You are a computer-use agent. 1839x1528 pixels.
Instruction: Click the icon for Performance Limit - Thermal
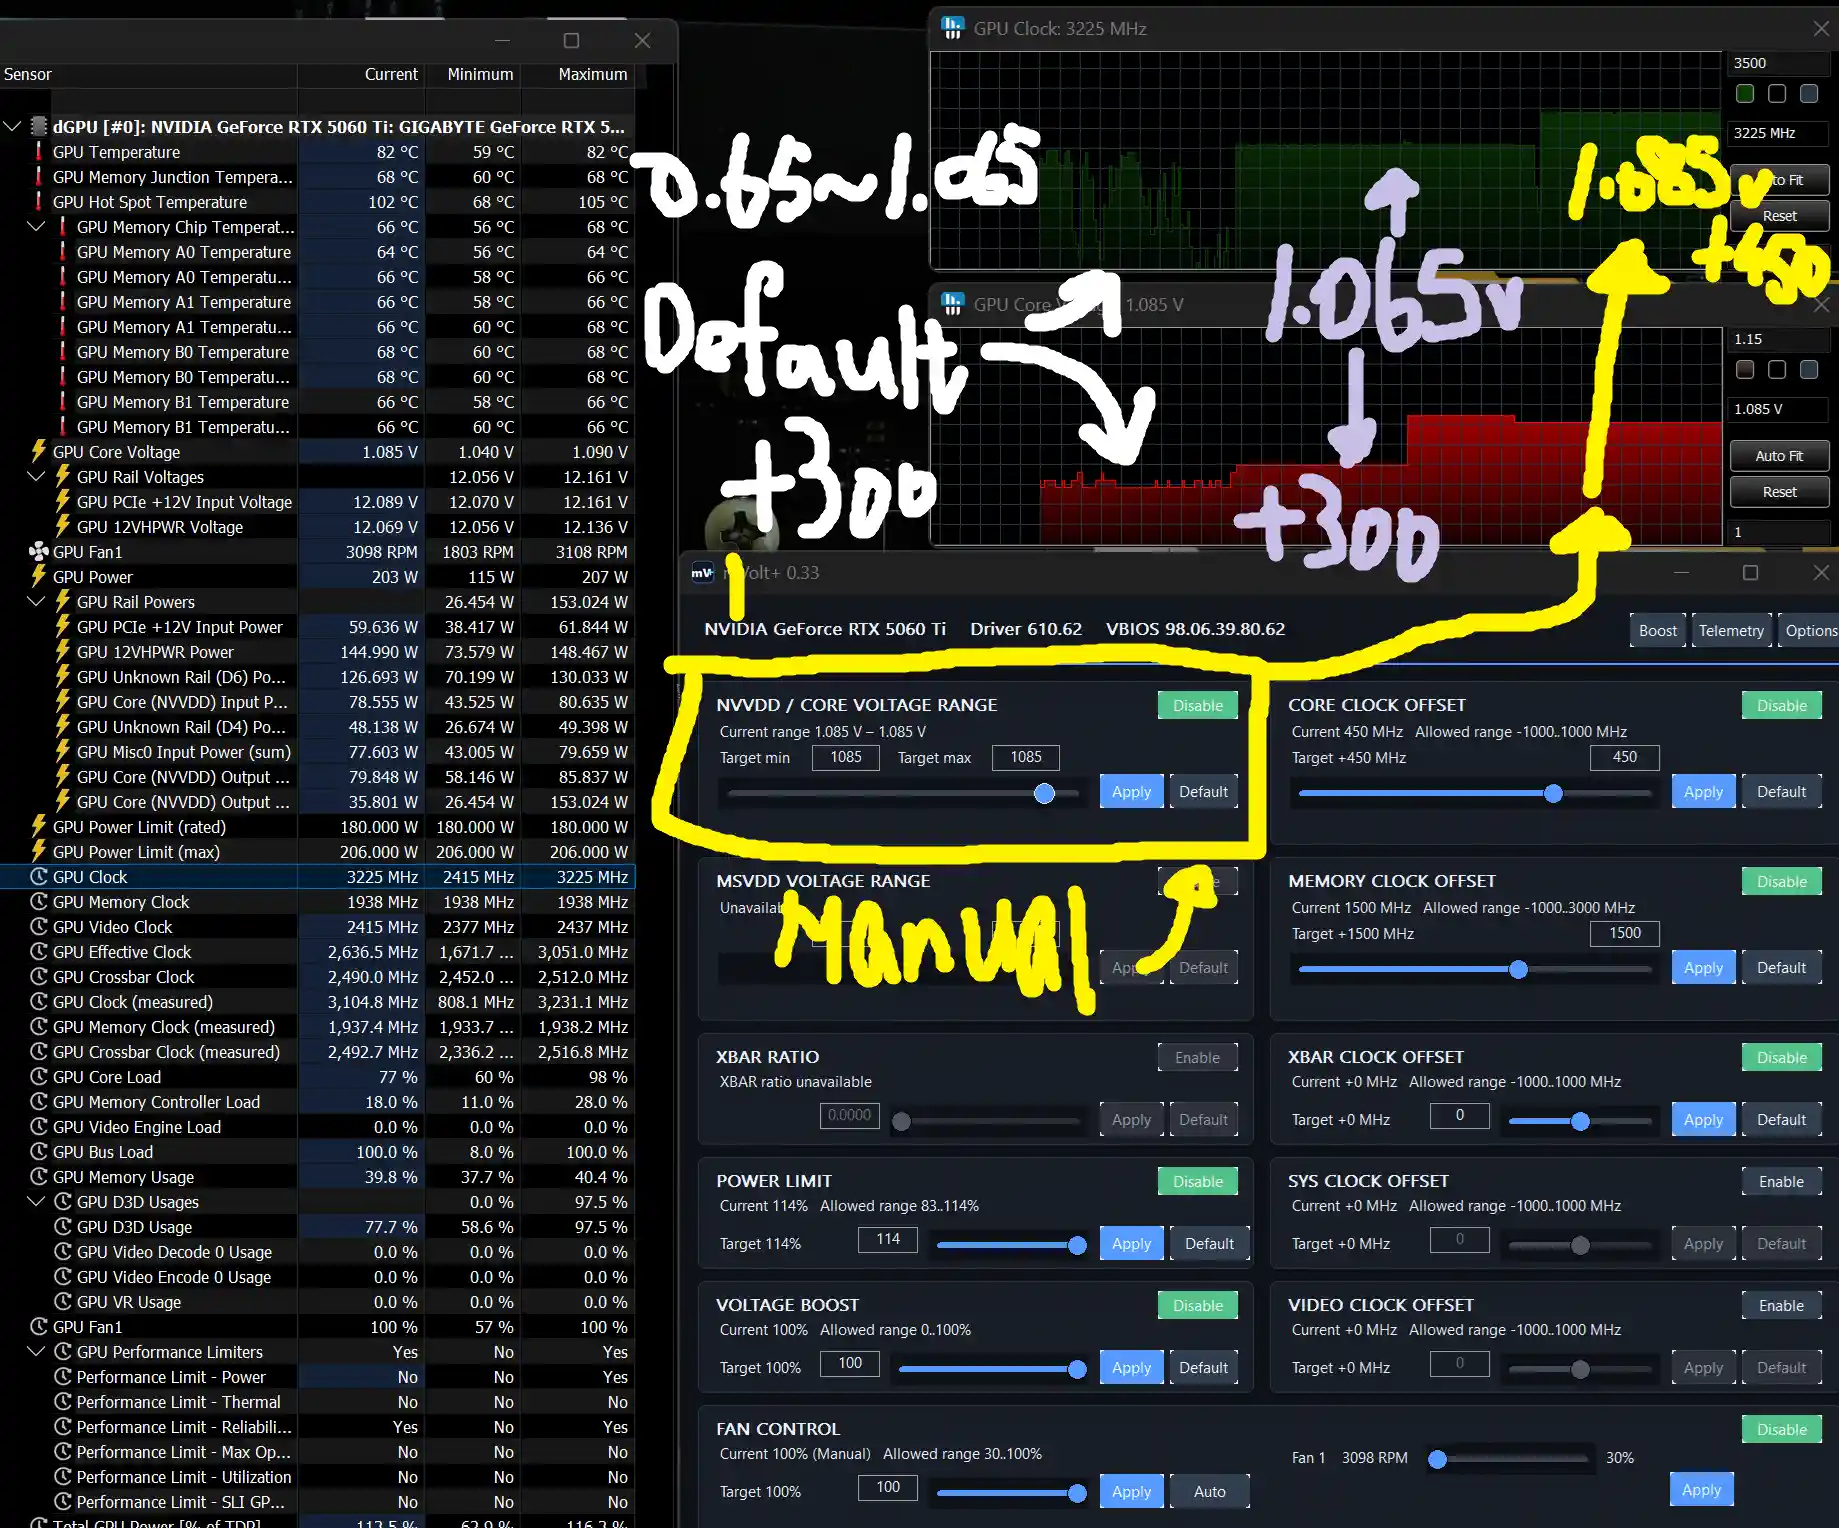(63, 1402)
